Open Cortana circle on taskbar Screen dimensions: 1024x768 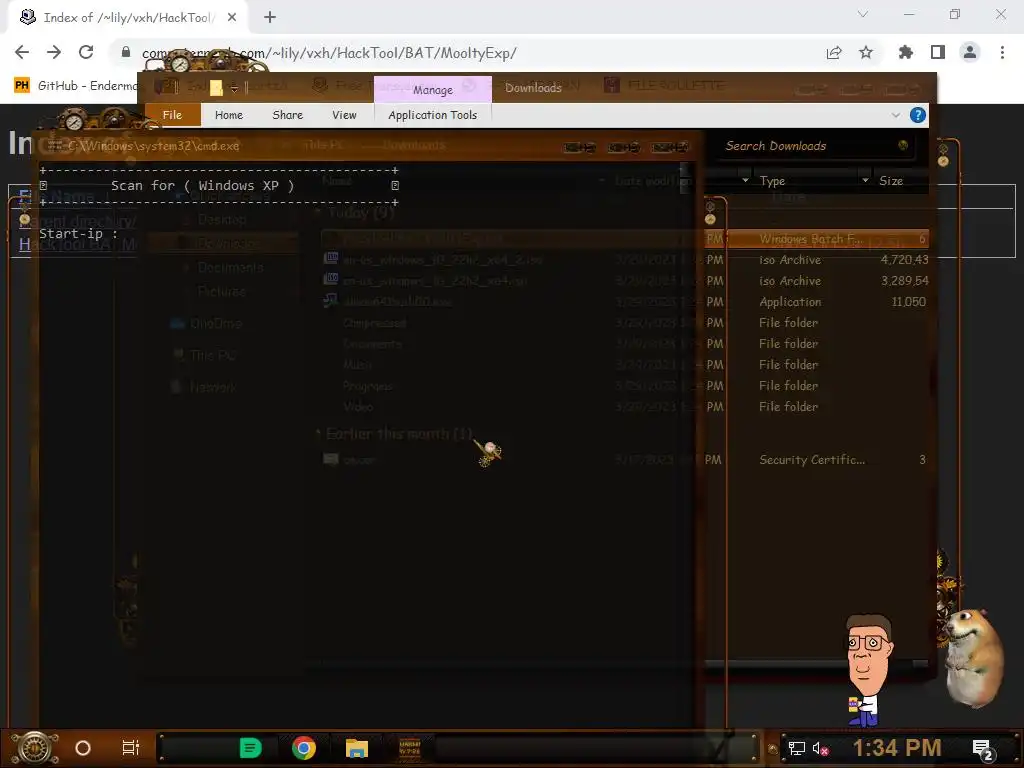83,748
